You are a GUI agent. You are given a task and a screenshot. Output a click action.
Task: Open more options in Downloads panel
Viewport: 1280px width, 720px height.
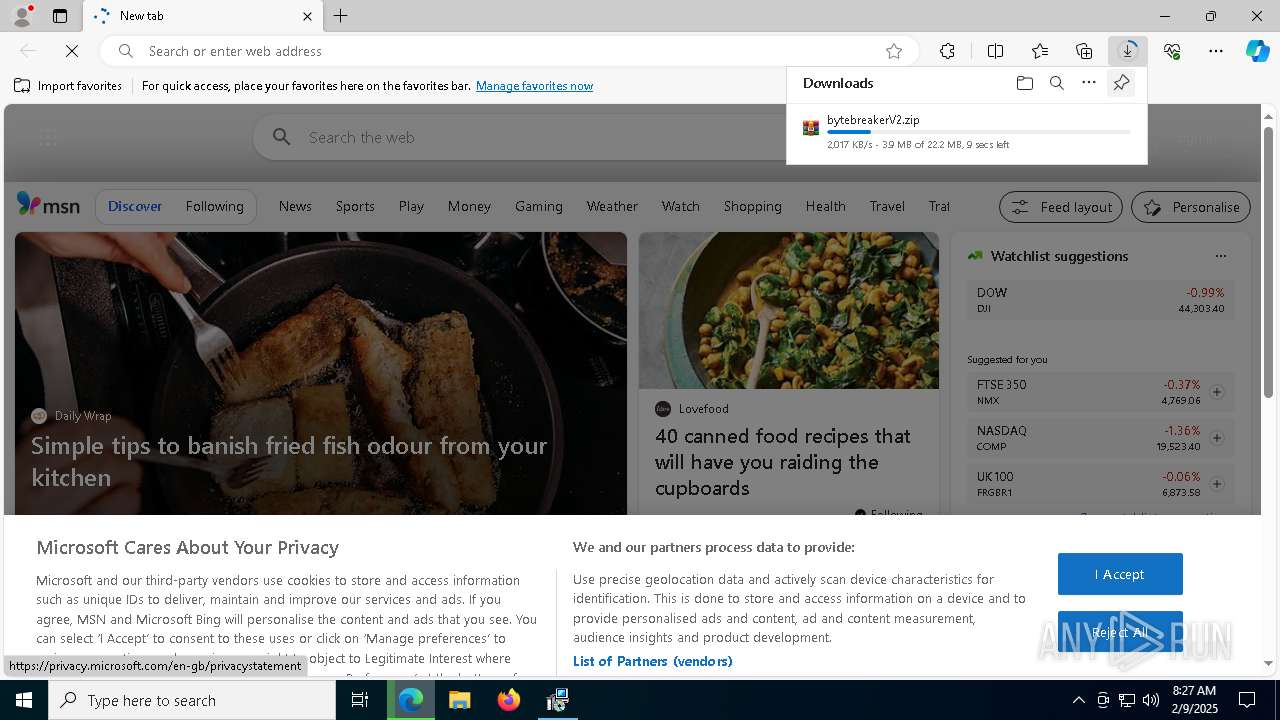pyautogui.click(x=1089, y=83)
